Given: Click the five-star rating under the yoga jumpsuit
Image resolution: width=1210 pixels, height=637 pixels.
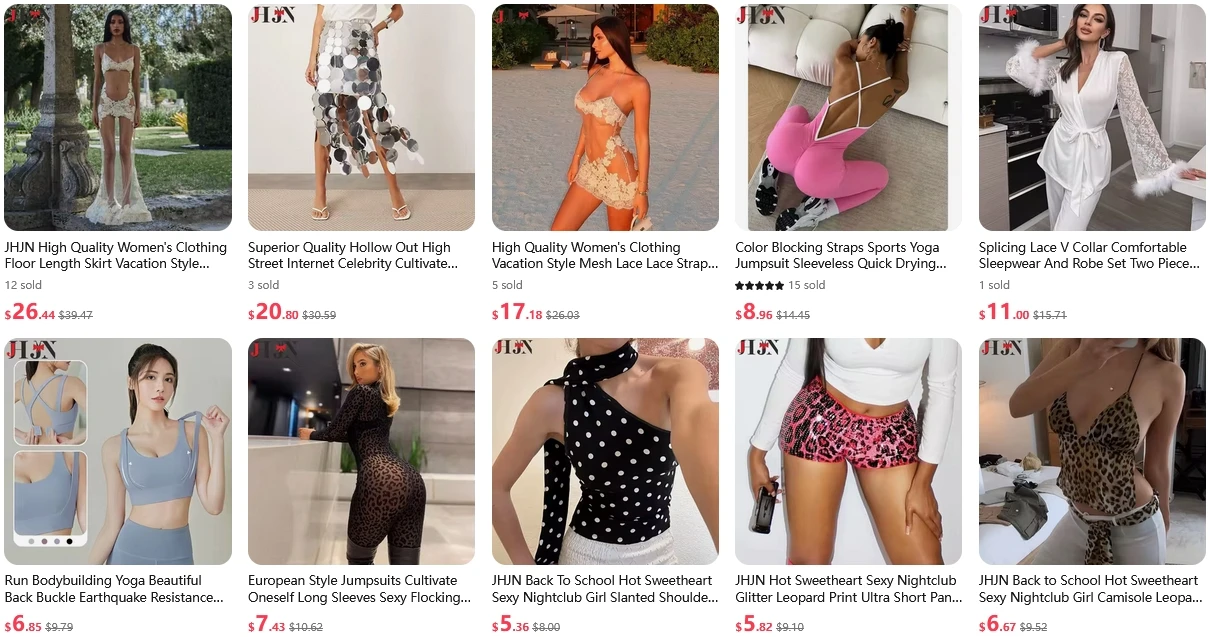Looking at the screenshot, I should 760,285.
